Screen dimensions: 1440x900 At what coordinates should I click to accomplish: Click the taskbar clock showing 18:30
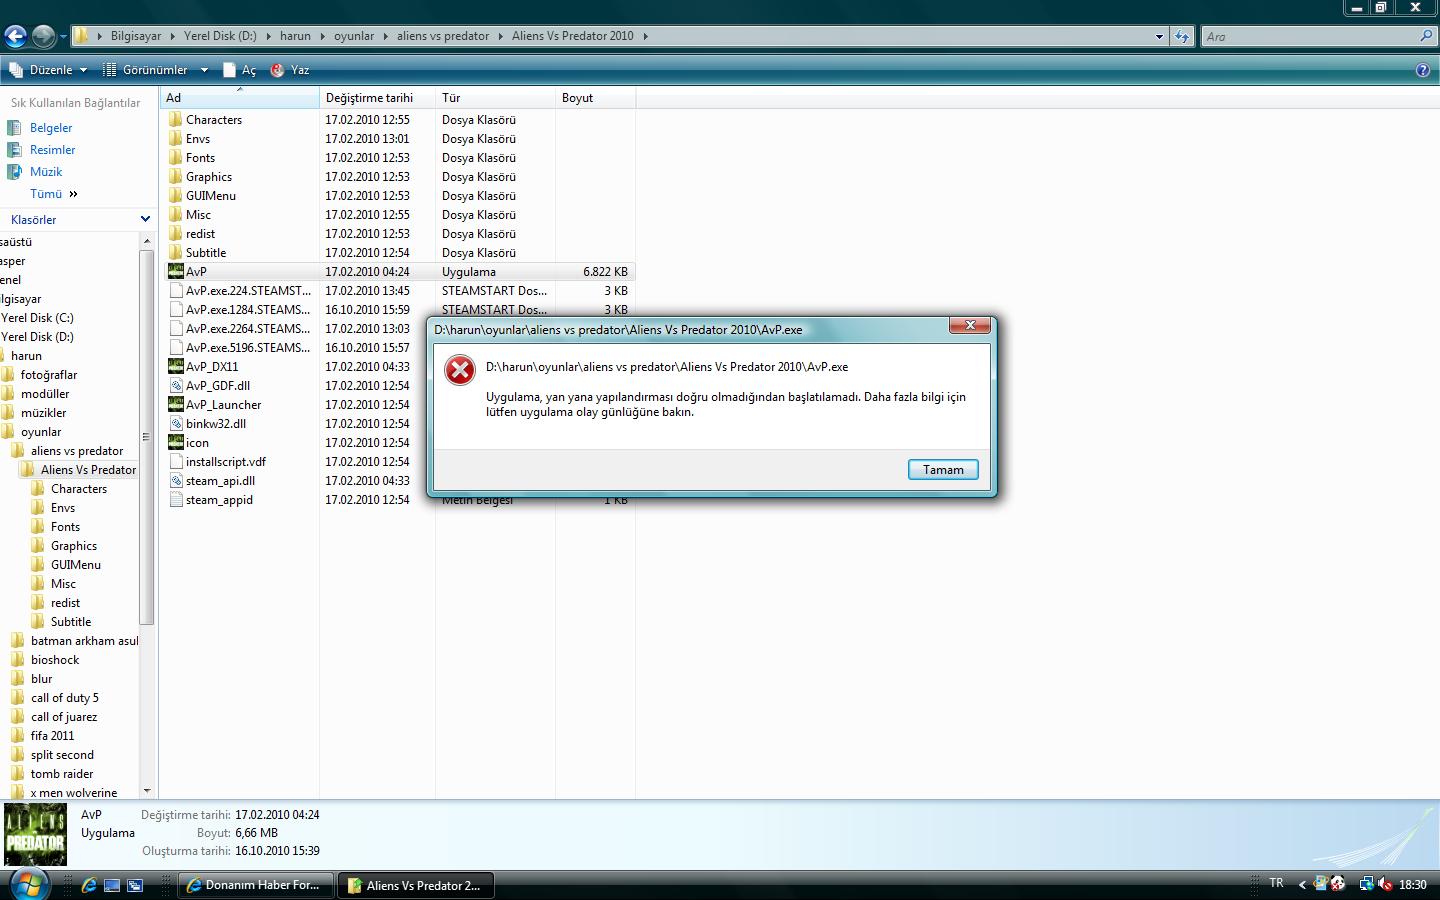(x=1413, y=884)
